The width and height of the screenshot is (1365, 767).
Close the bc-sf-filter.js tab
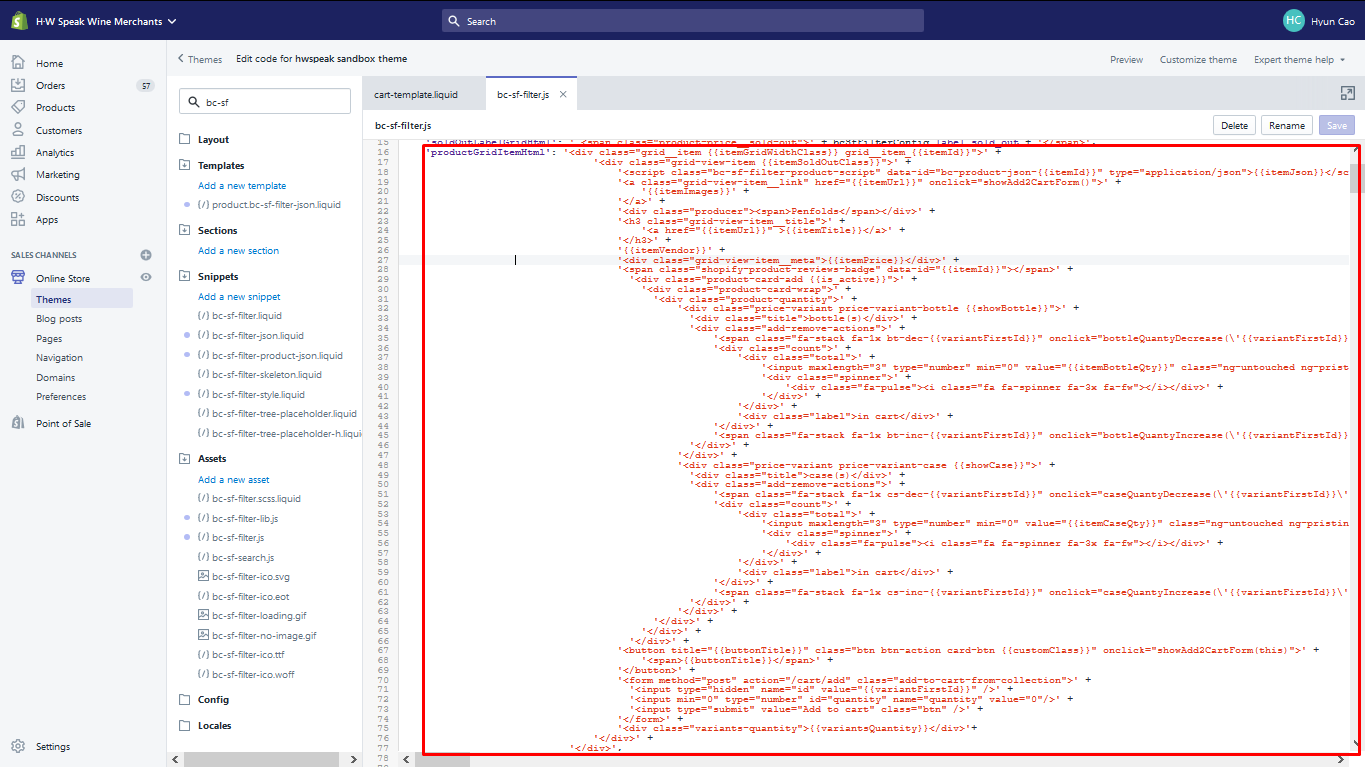[563, 94]
